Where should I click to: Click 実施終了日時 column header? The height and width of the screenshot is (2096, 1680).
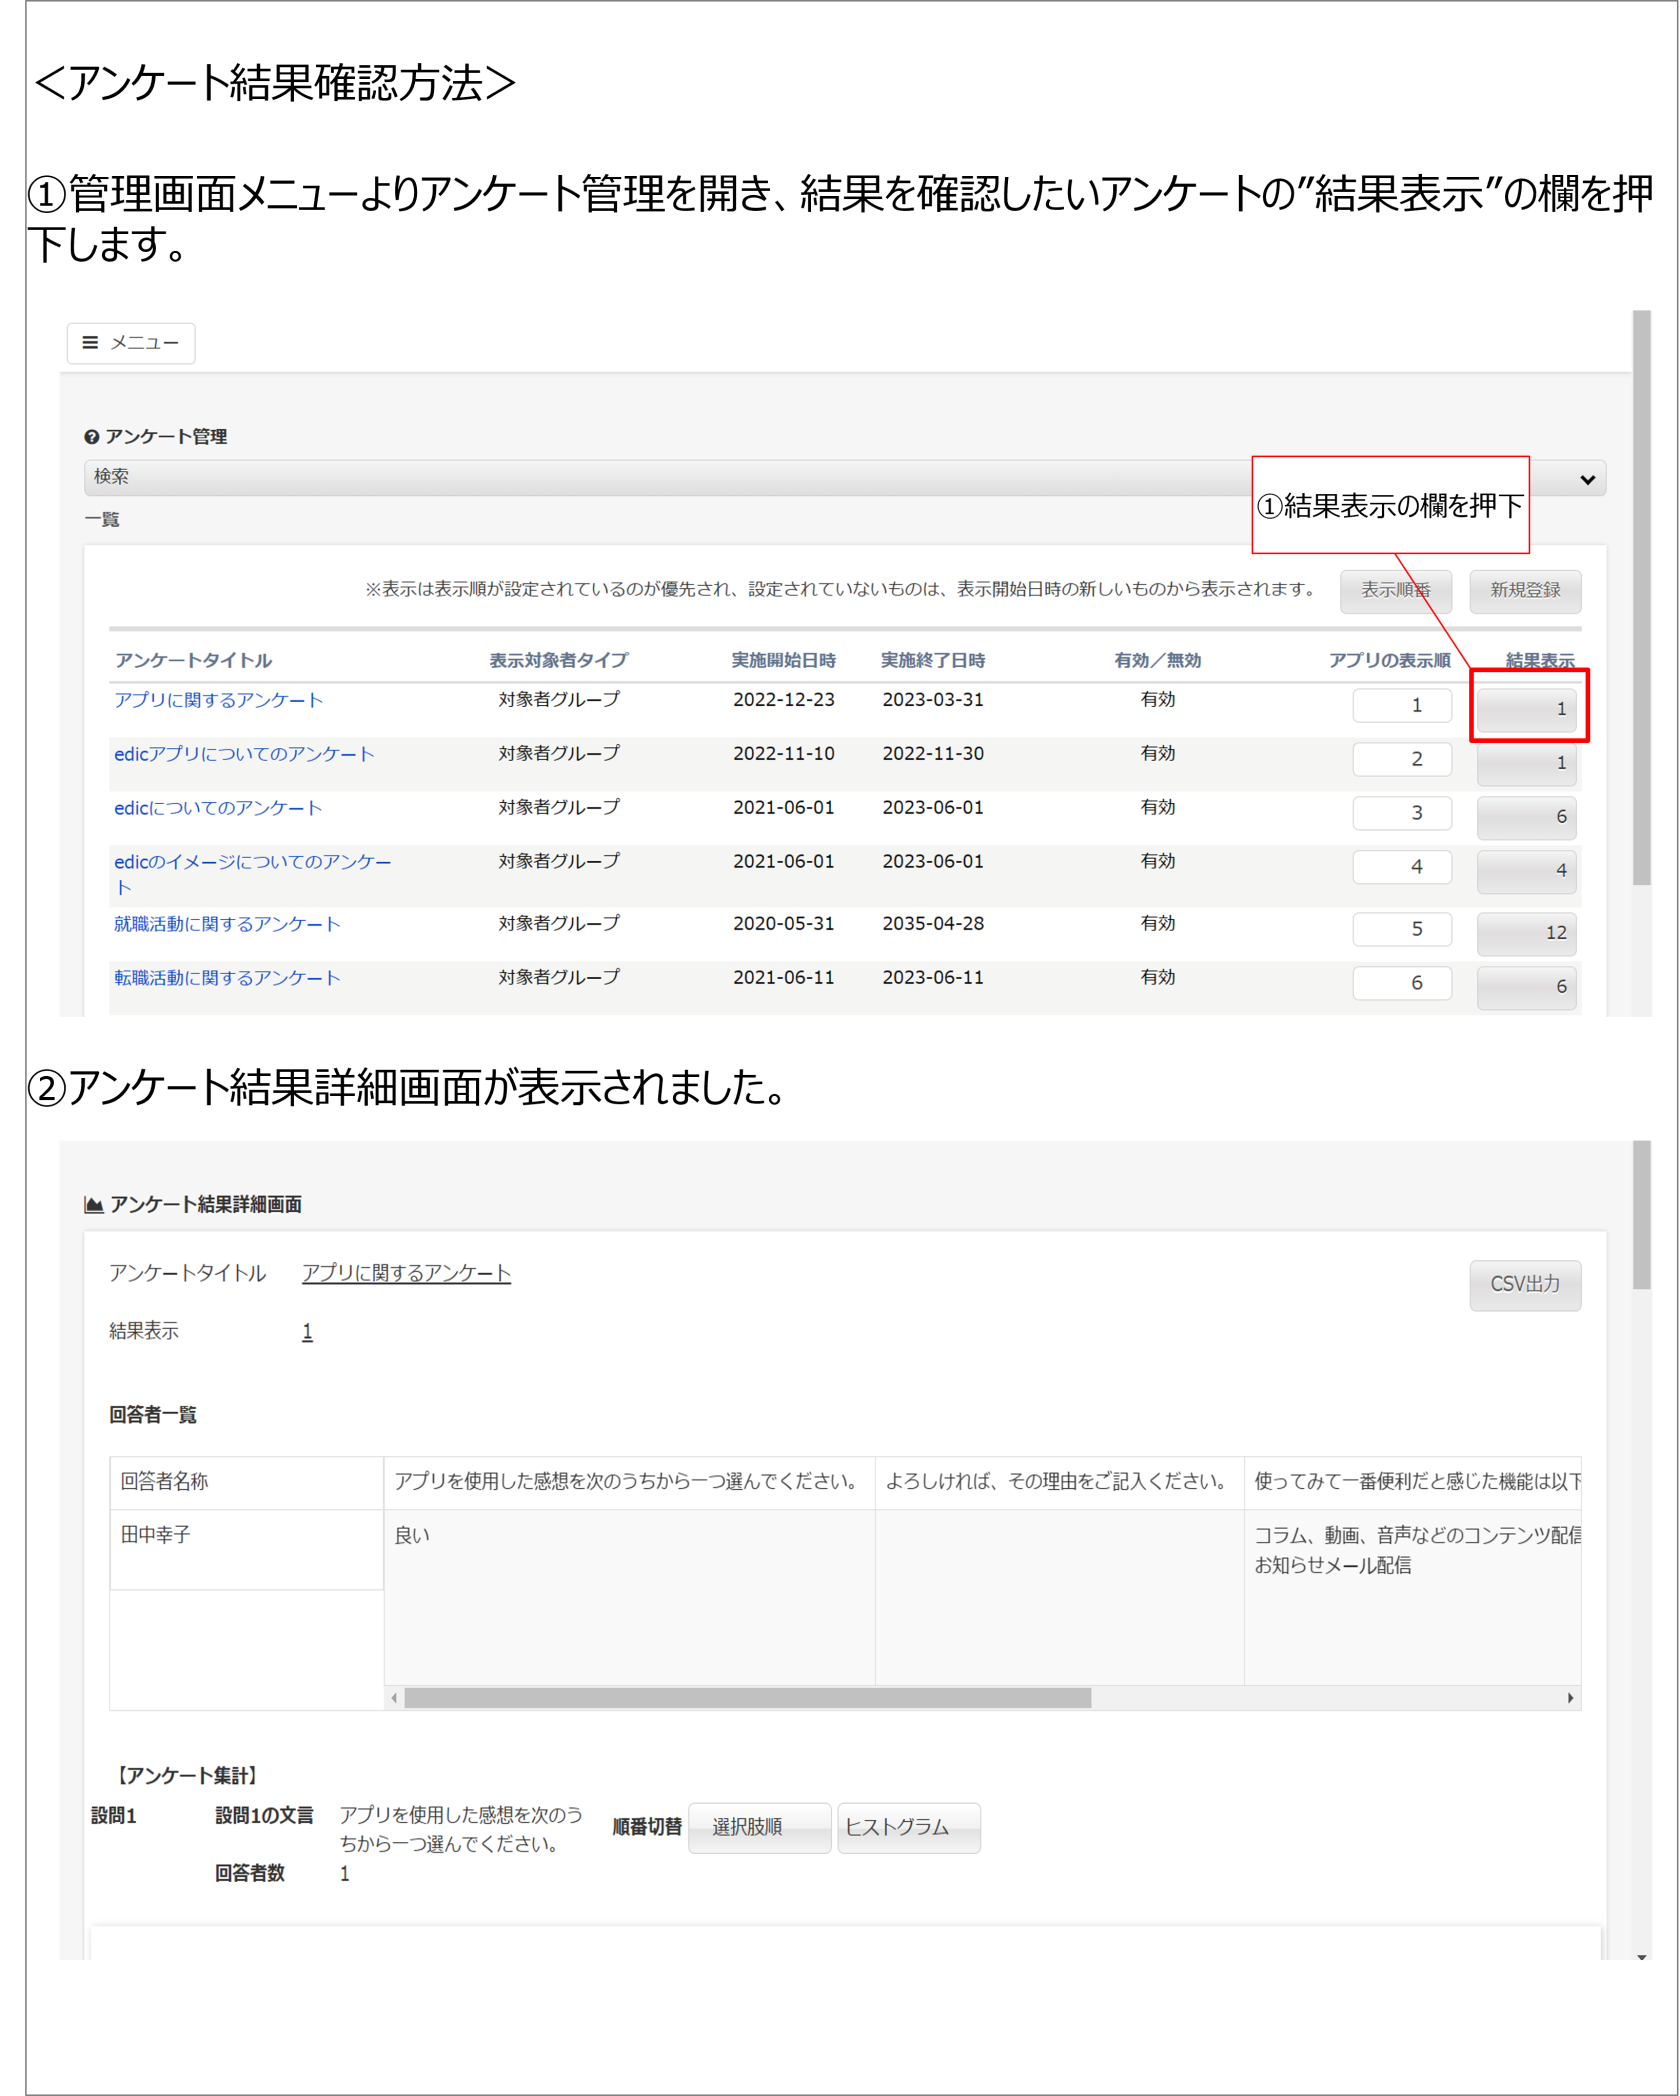(x=932, y=660)
